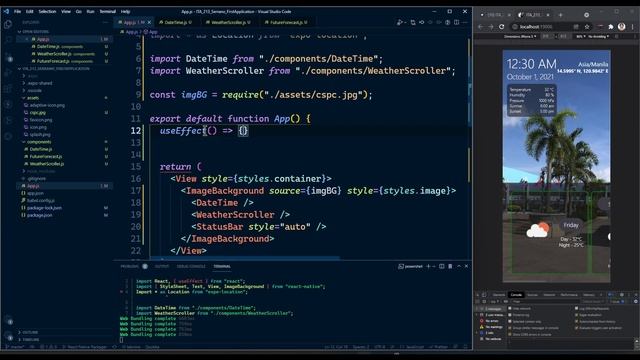
Task: Open a new Chrome tab
Action: [x=560, y=15]
